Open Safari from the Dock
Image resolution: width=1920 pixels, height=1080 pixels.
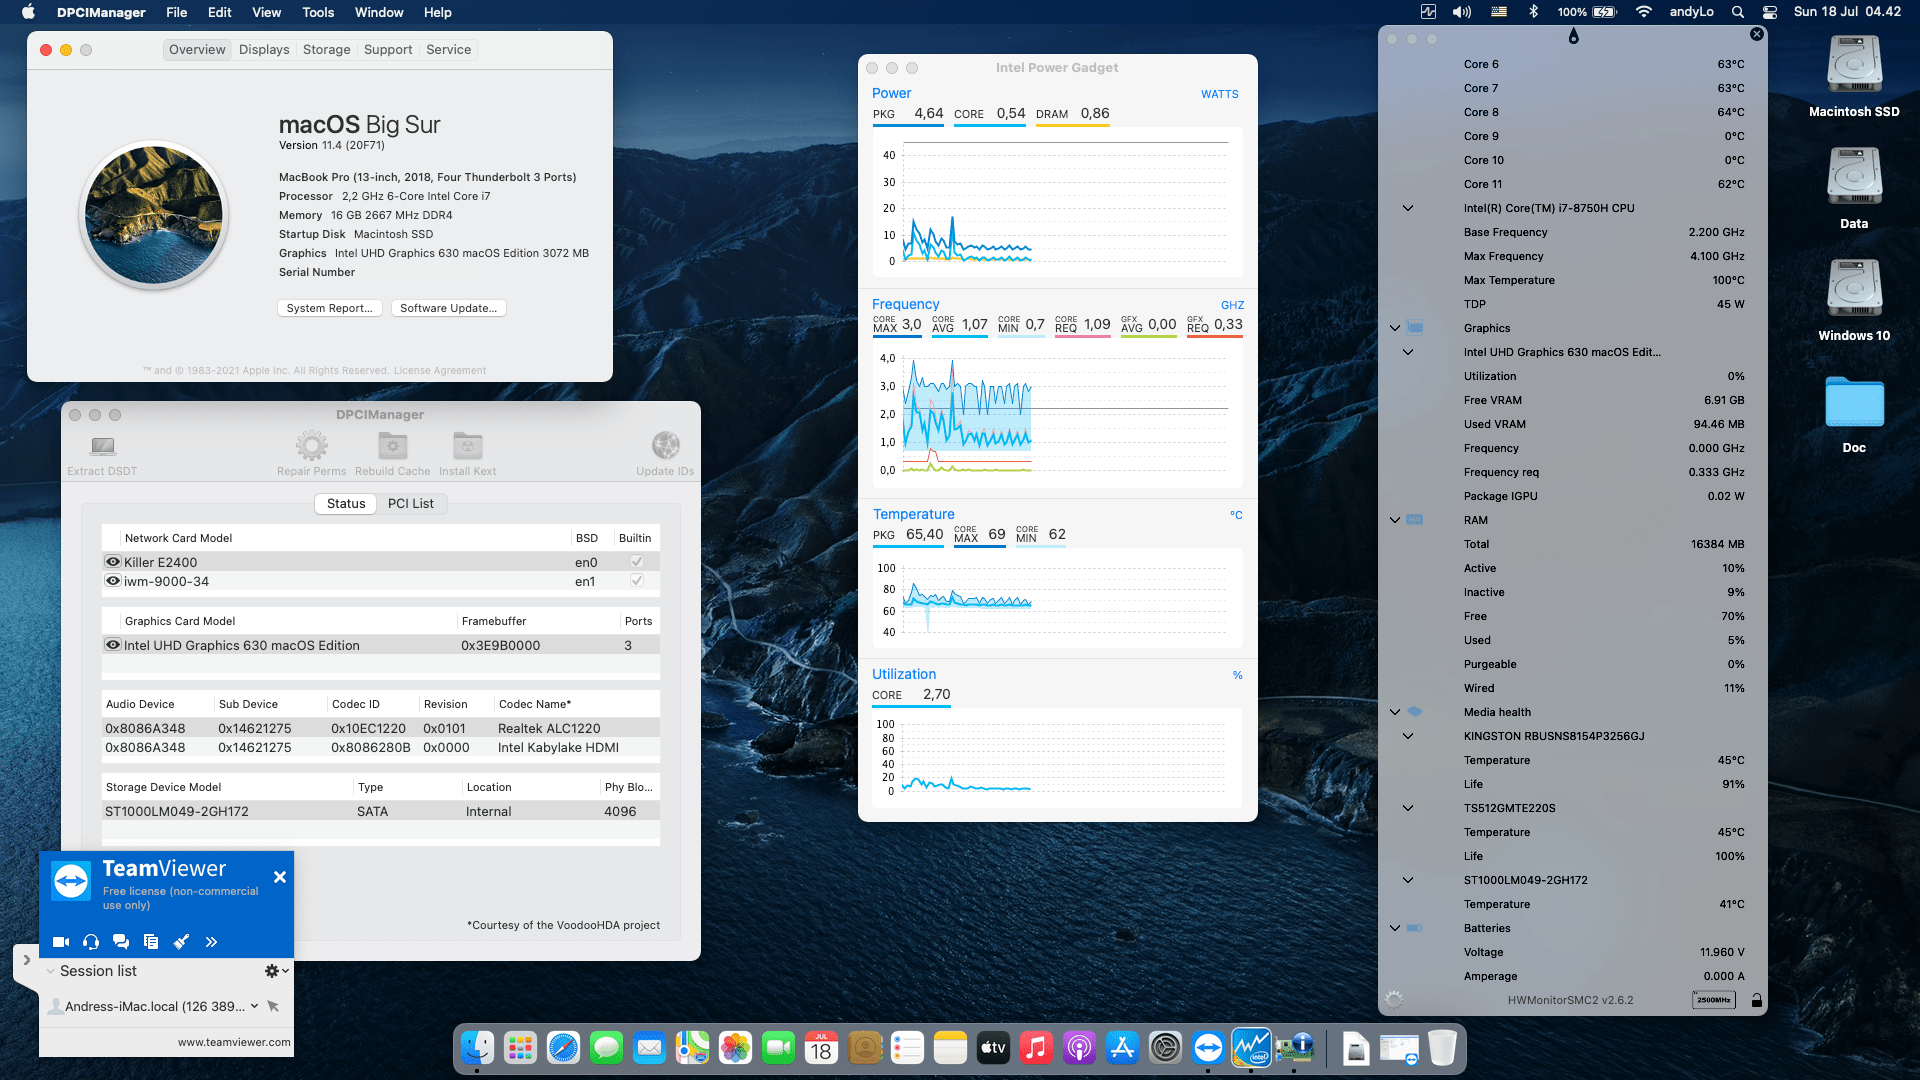click(x=563, y=1048)
